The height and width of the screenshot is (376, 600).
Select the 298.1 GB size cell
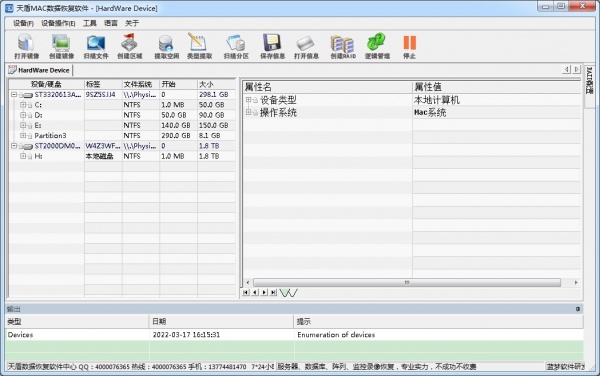pyautogui.click(x=214, y=94)
